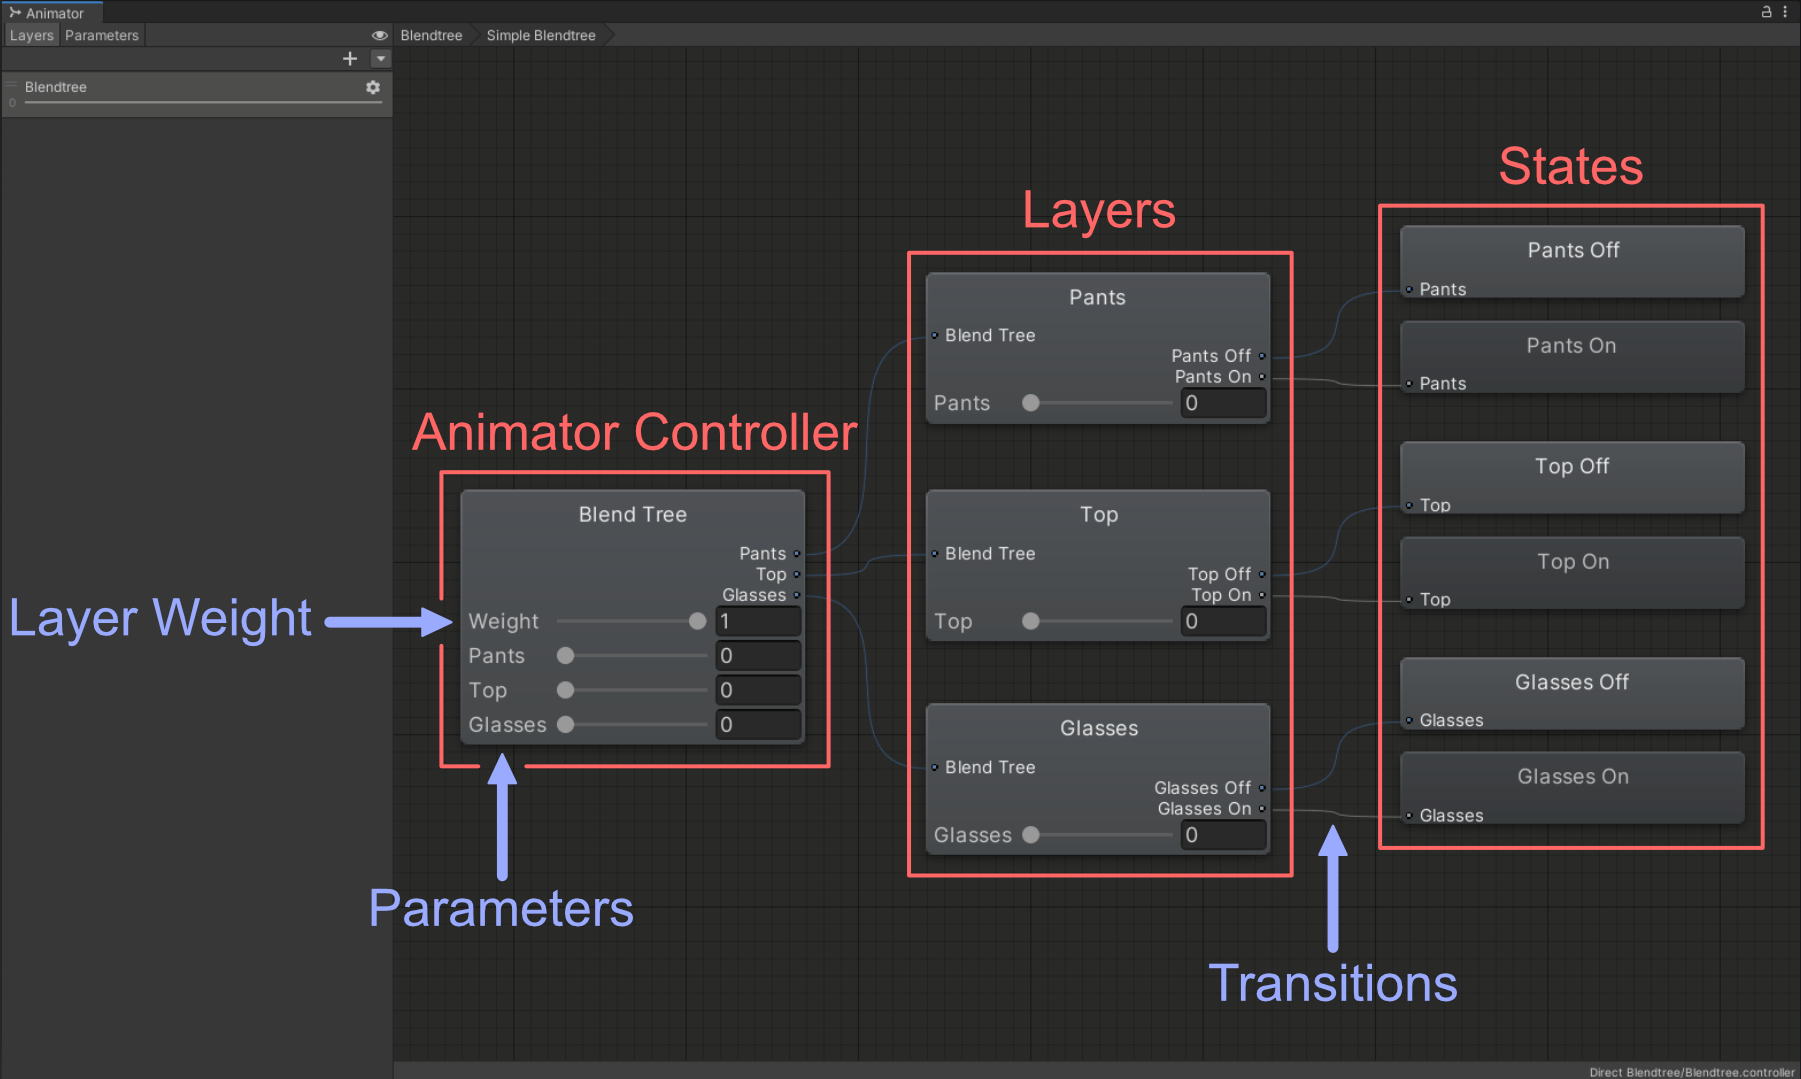The image size is (1801, 1079).
Task: Click the Top slider in the root Blend Tree node
Action: [632, 690]
